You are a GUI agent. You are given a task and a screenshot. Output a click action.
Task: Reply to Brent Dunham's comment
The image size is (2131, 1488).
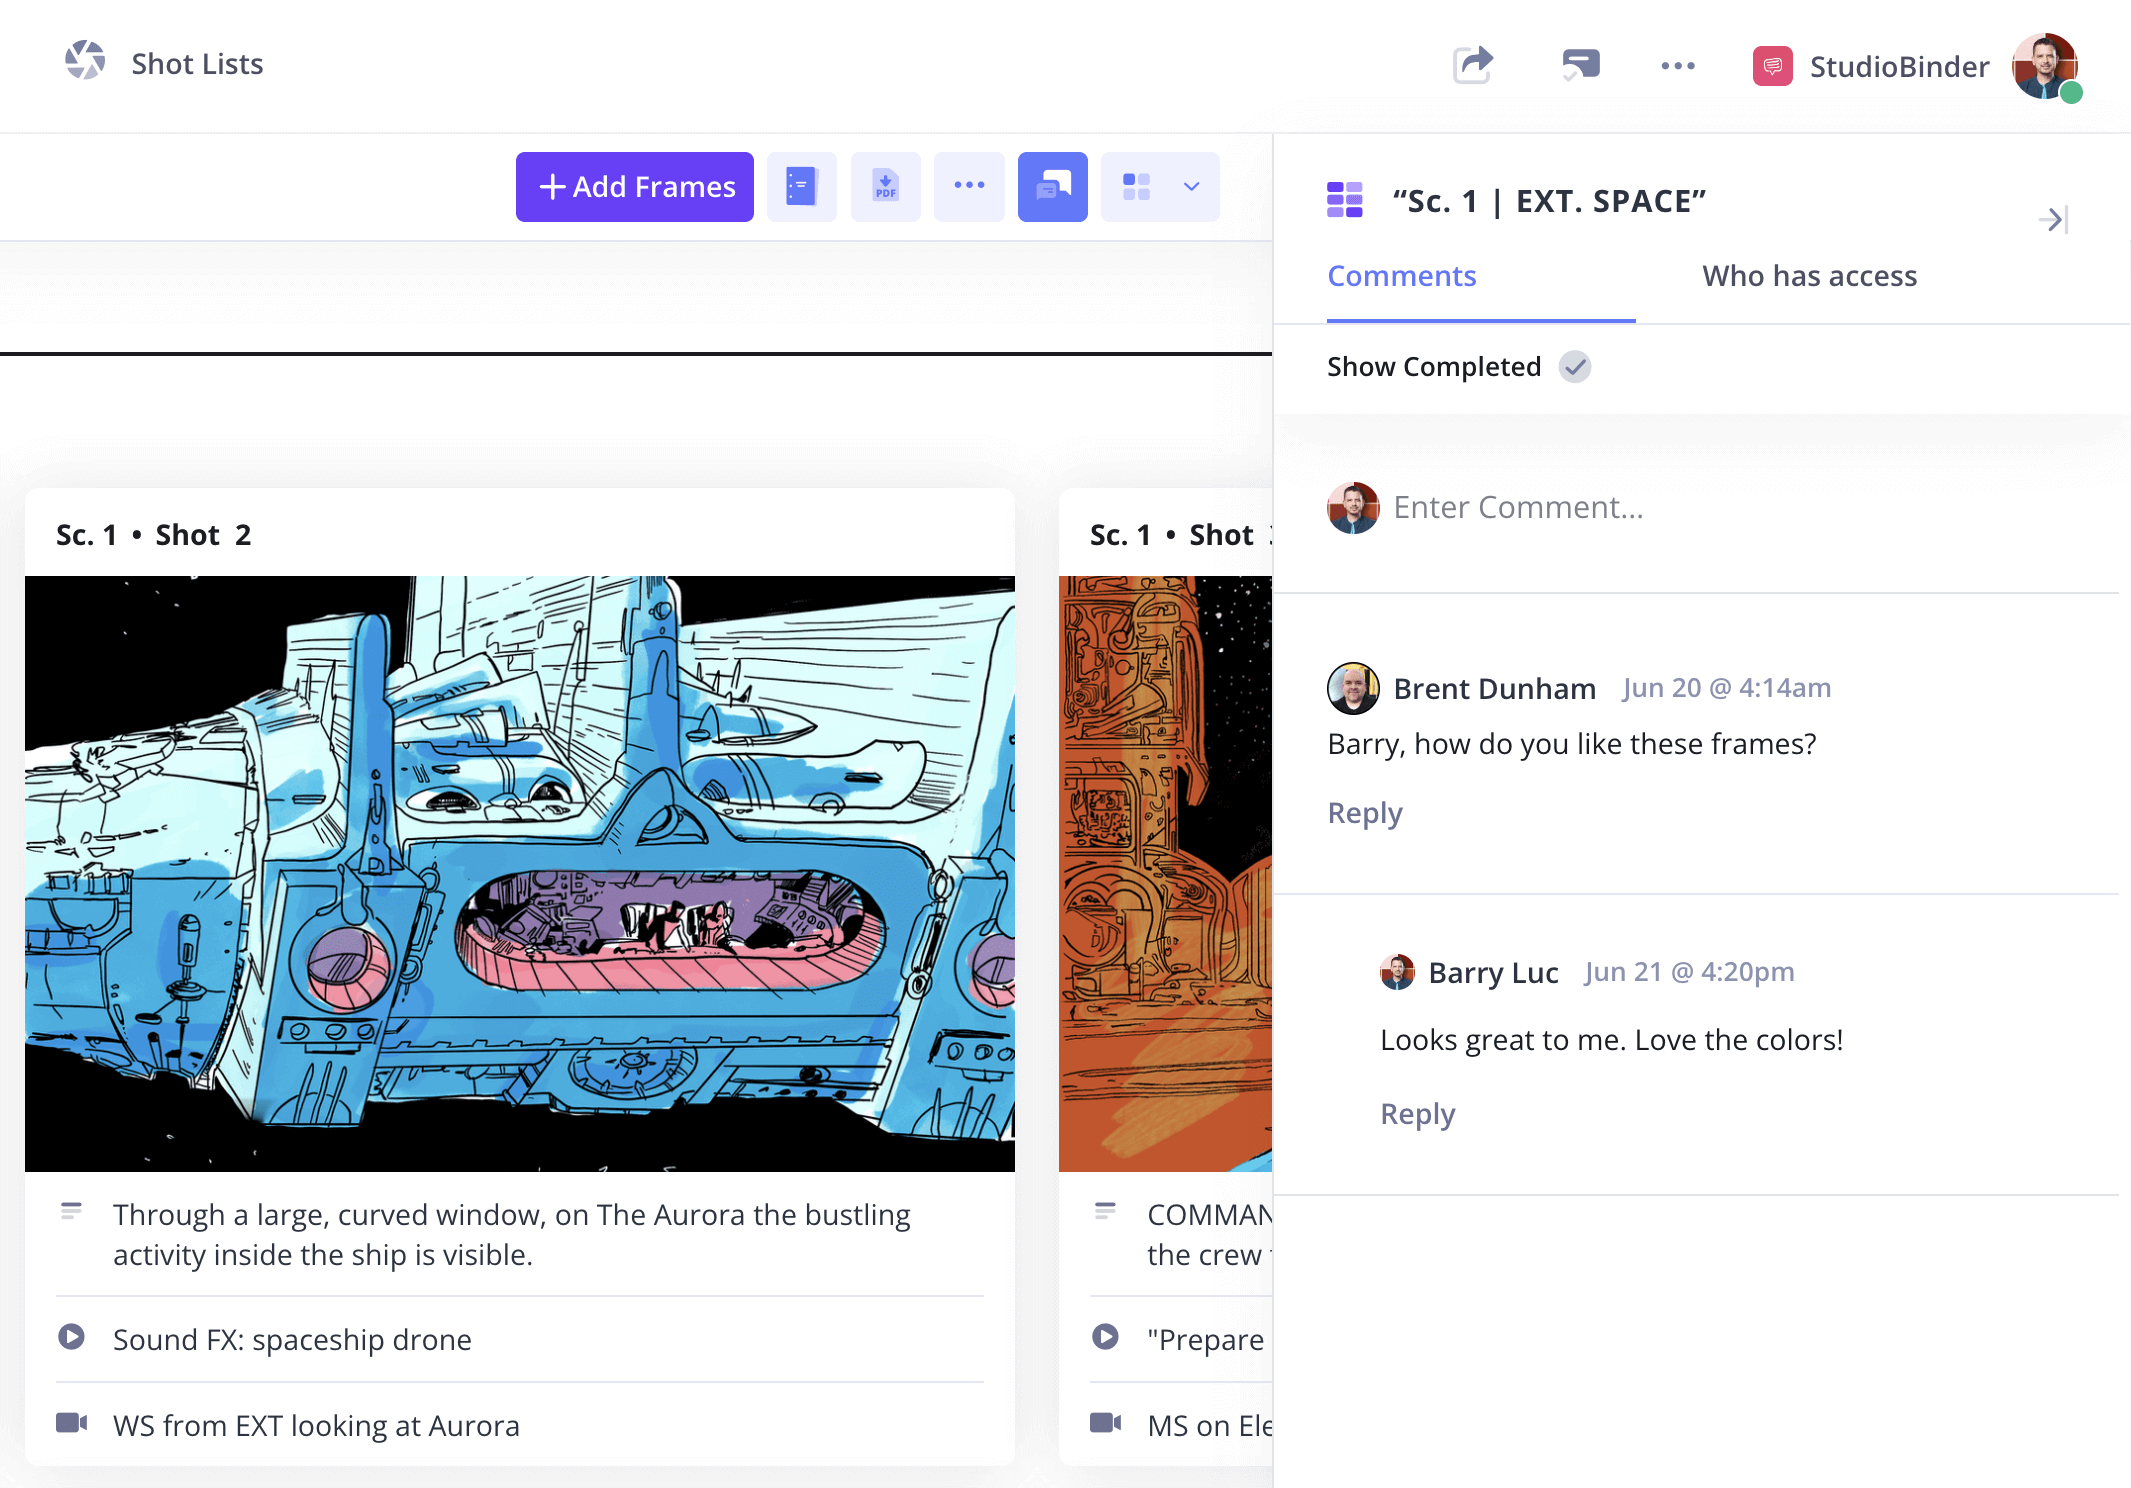click(1364, 812)
